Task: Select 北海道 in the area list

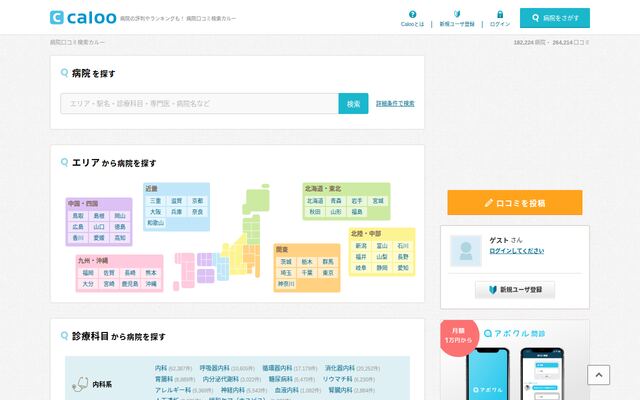Action: [315, 201]
